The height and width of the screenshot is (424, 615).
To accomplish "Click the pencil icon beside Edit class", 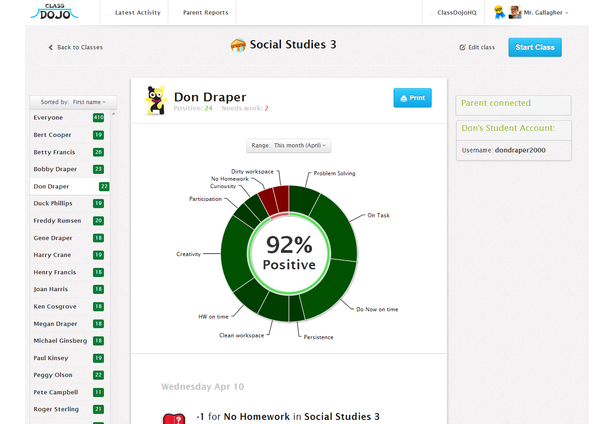I will coord(462,47).
